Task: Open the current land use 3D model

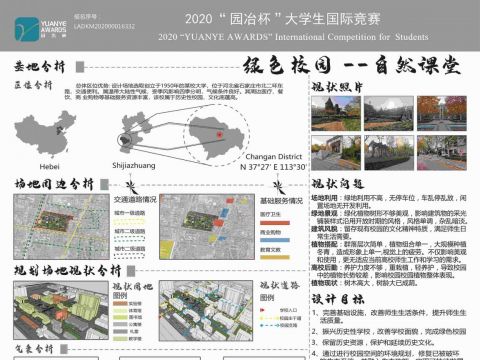Action: click(x=61, y=310)
